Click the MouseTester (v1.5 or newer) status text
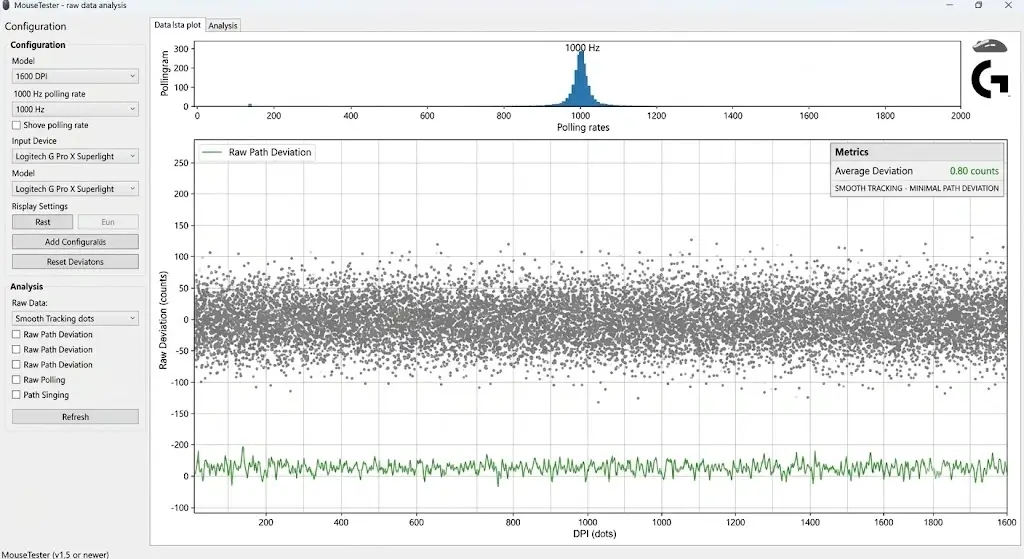This screenshot has height=559, width=1024. (56, 554)
